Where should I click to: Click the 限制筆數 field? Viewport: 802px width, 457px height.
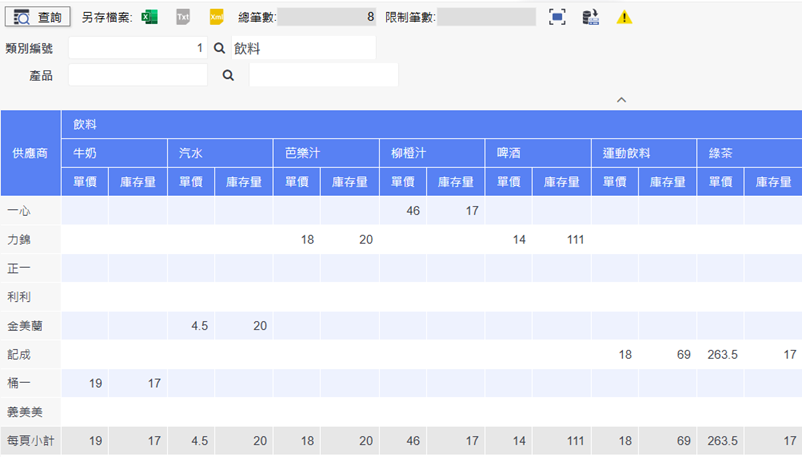pyautogui.click(x=486, y=17)
